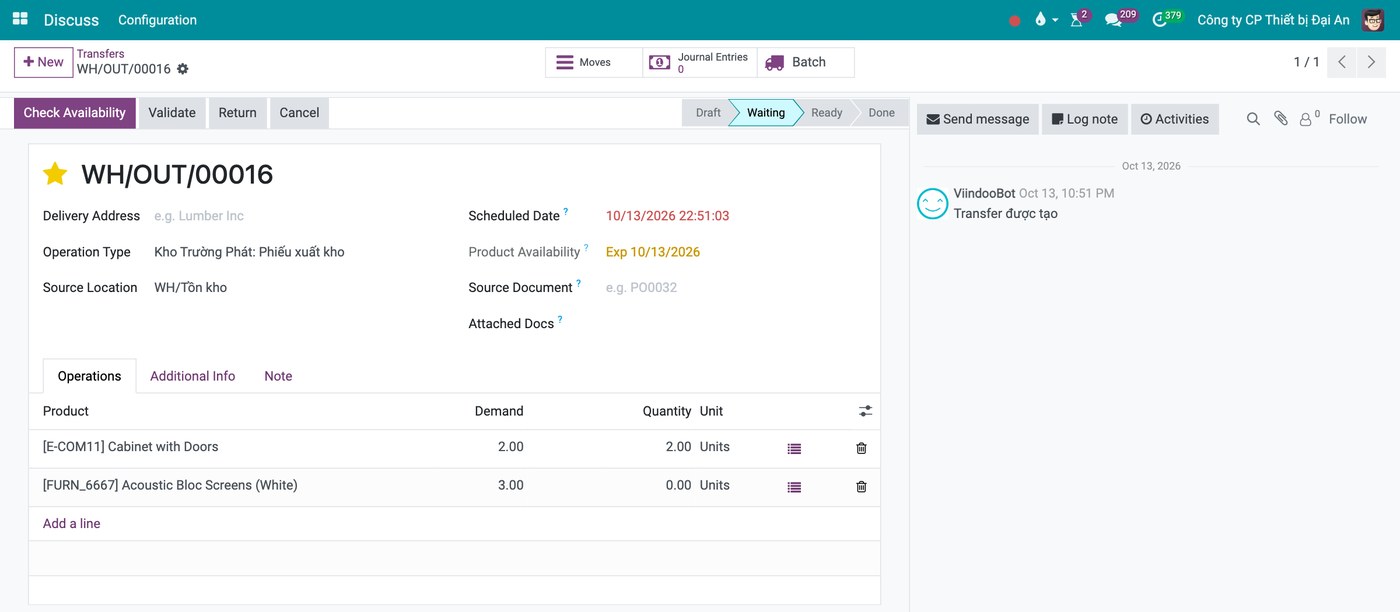The width and height of the screenshot is (1400, 612).
Task: Toggle the yellow priority star
Action: point(55,174)
